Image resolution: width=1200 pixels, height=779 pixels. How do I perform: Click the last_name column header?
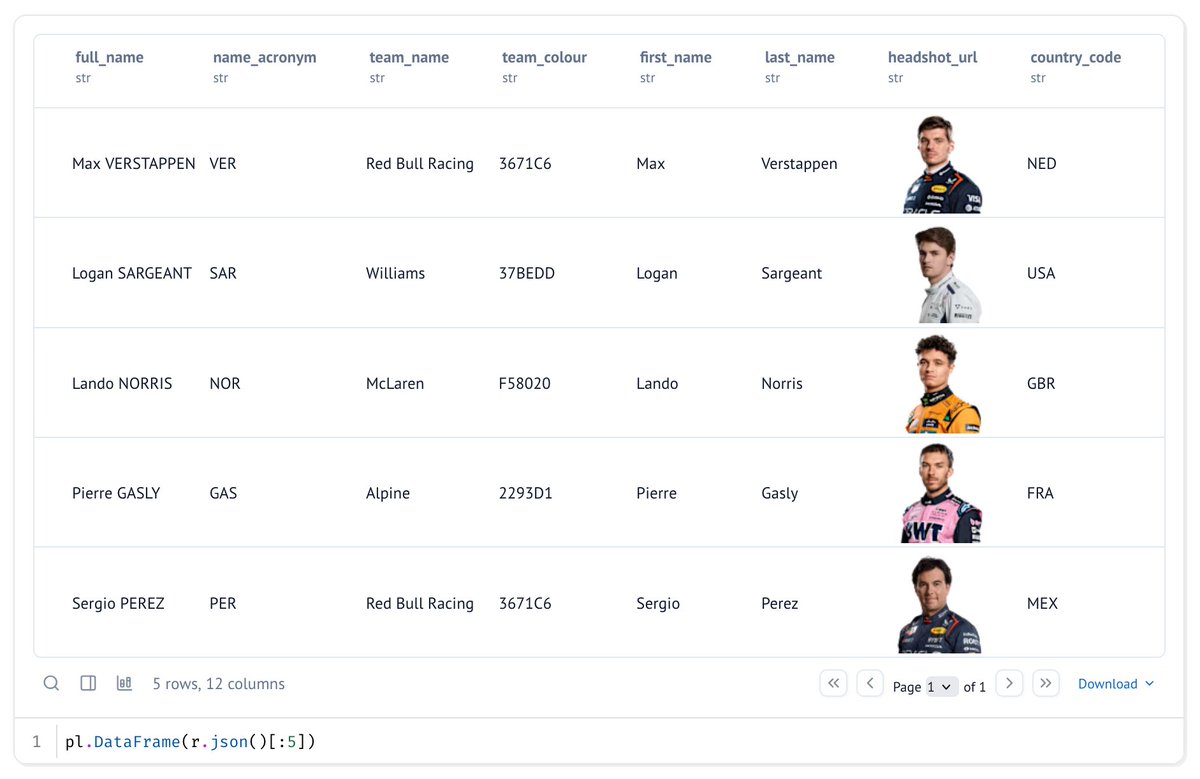pyautogui.click(x=799, y=57)
